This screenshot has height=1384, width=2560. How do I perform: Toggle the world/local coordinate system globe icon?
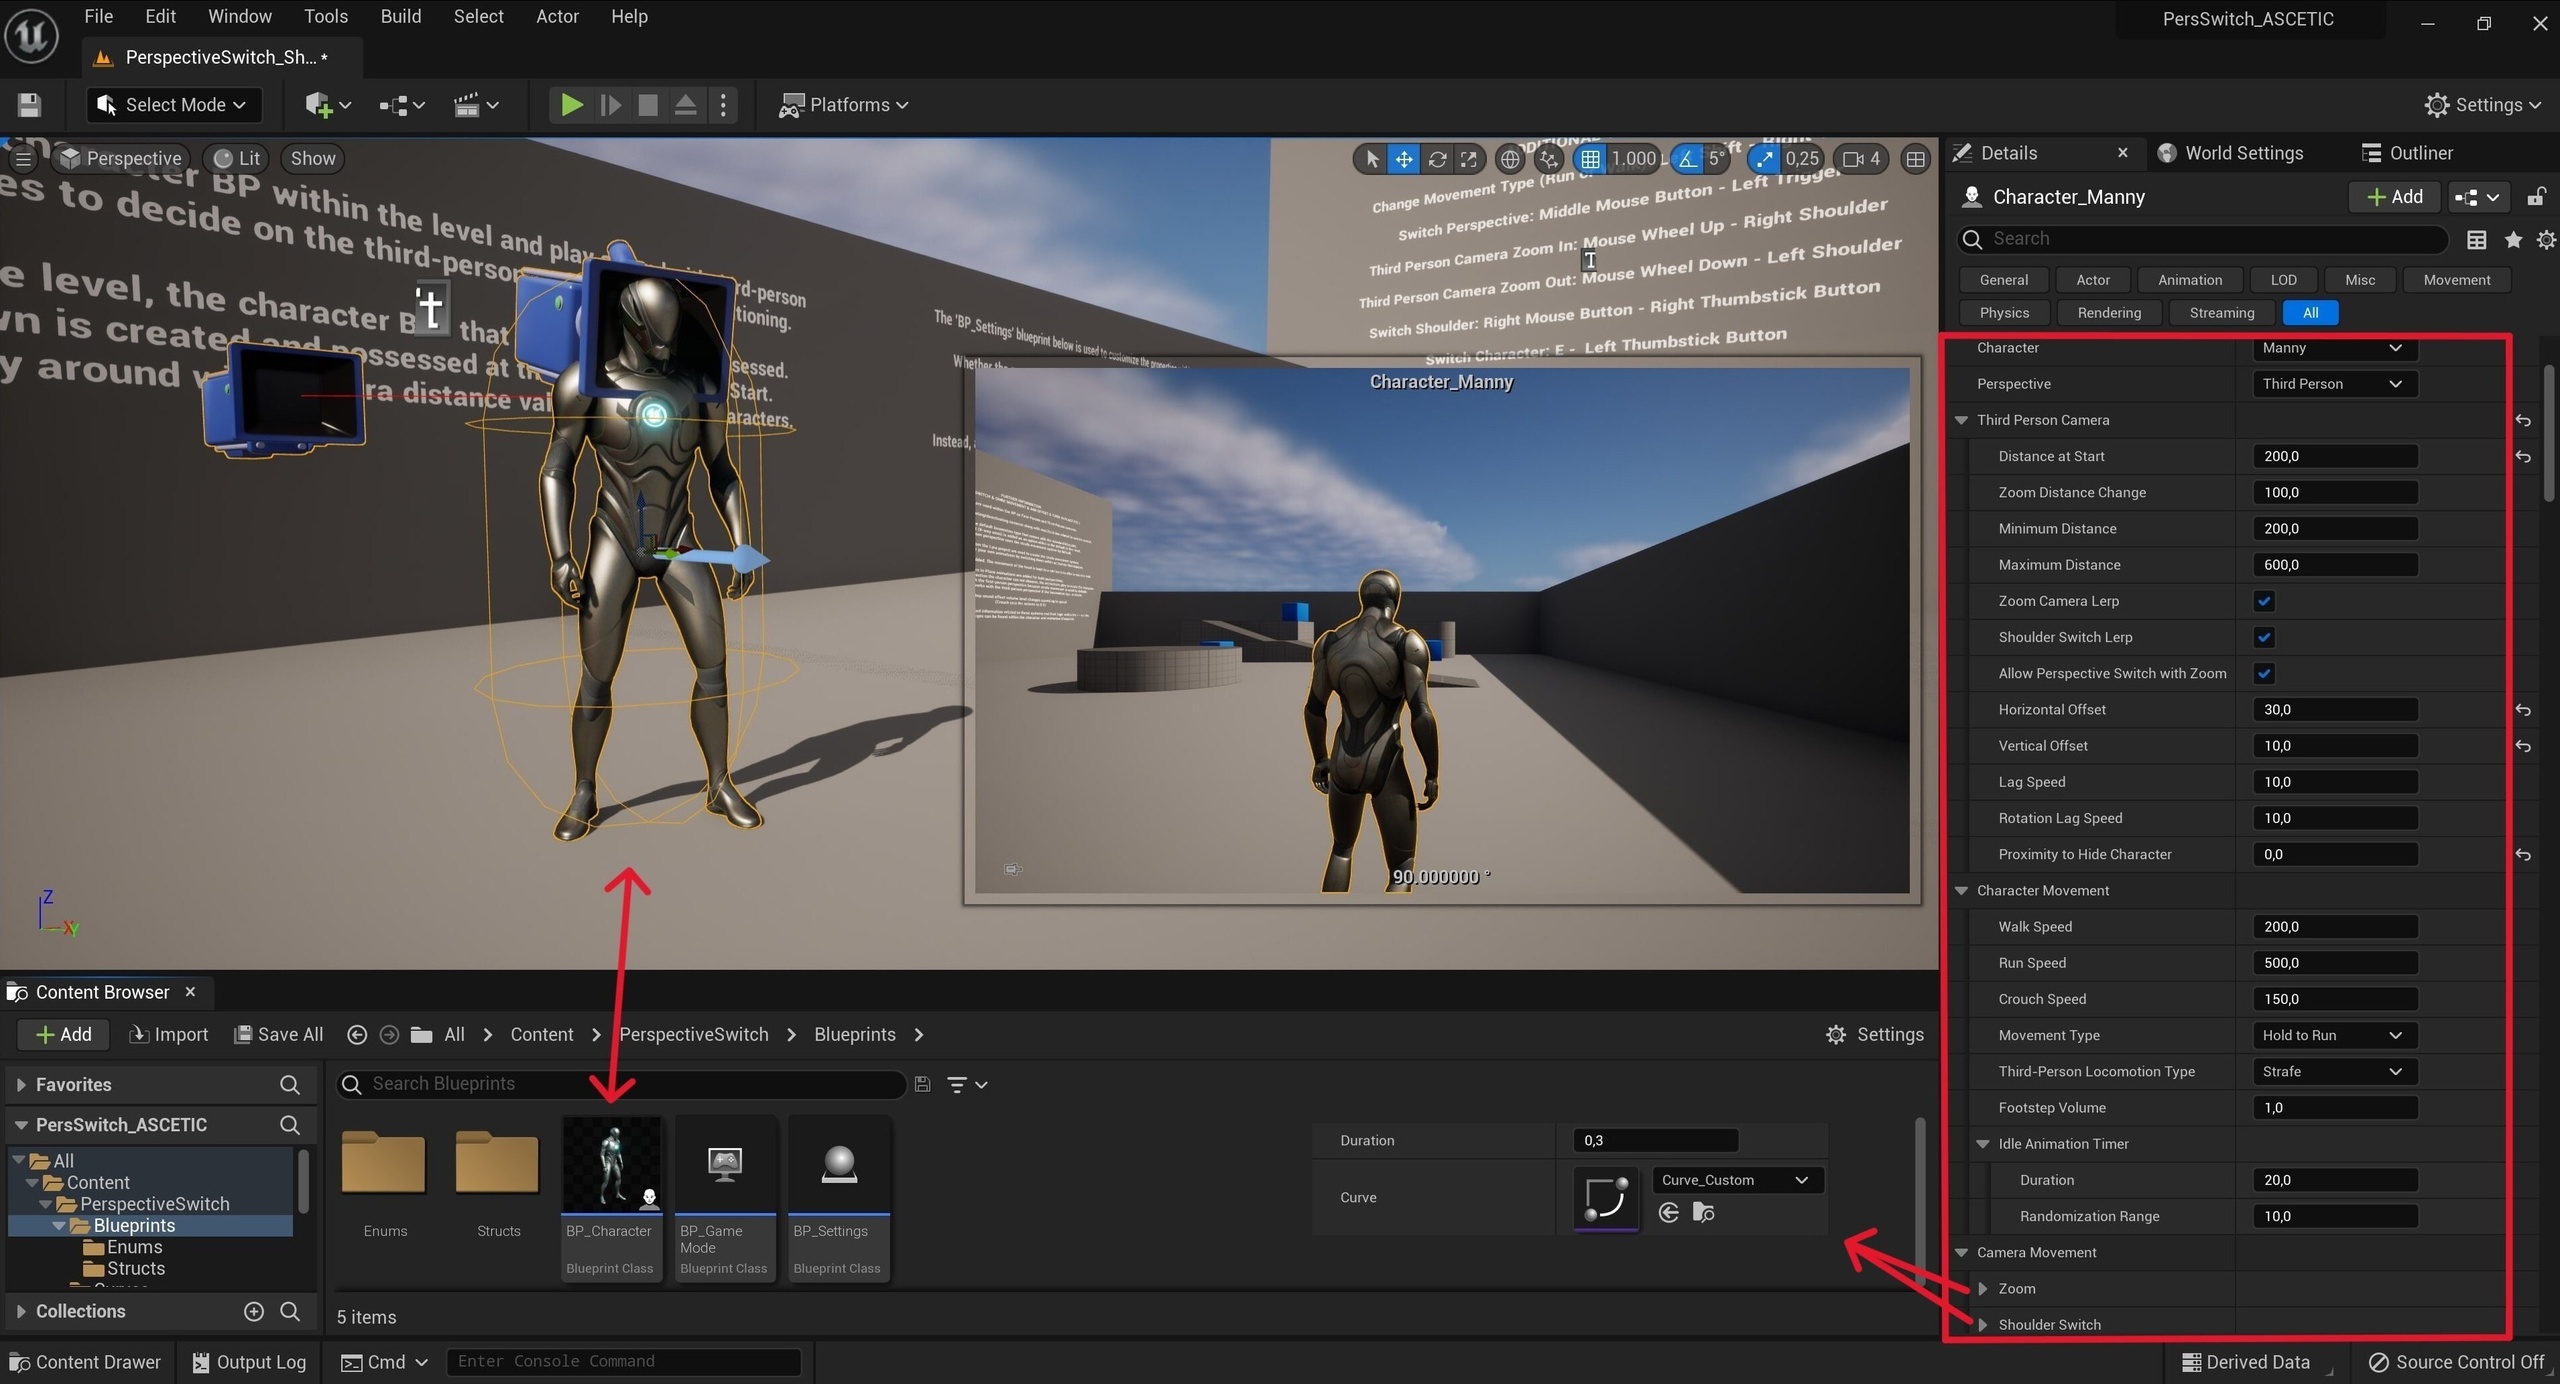point(1510,159)
